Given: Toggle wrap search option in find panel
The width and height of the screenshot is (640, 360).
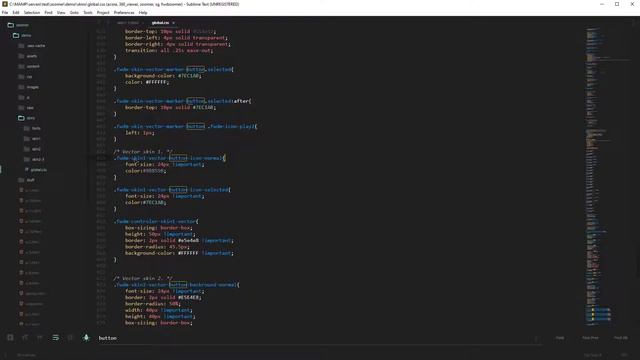Looking at the screenshot, I should click(x=56, y=338).
